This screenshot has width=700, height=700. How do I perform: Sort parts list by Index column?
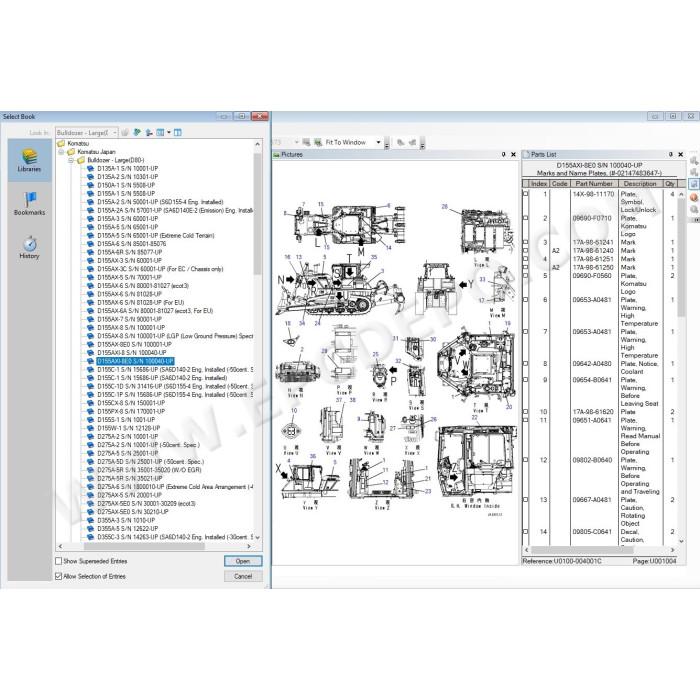click(x=539, y=183)
